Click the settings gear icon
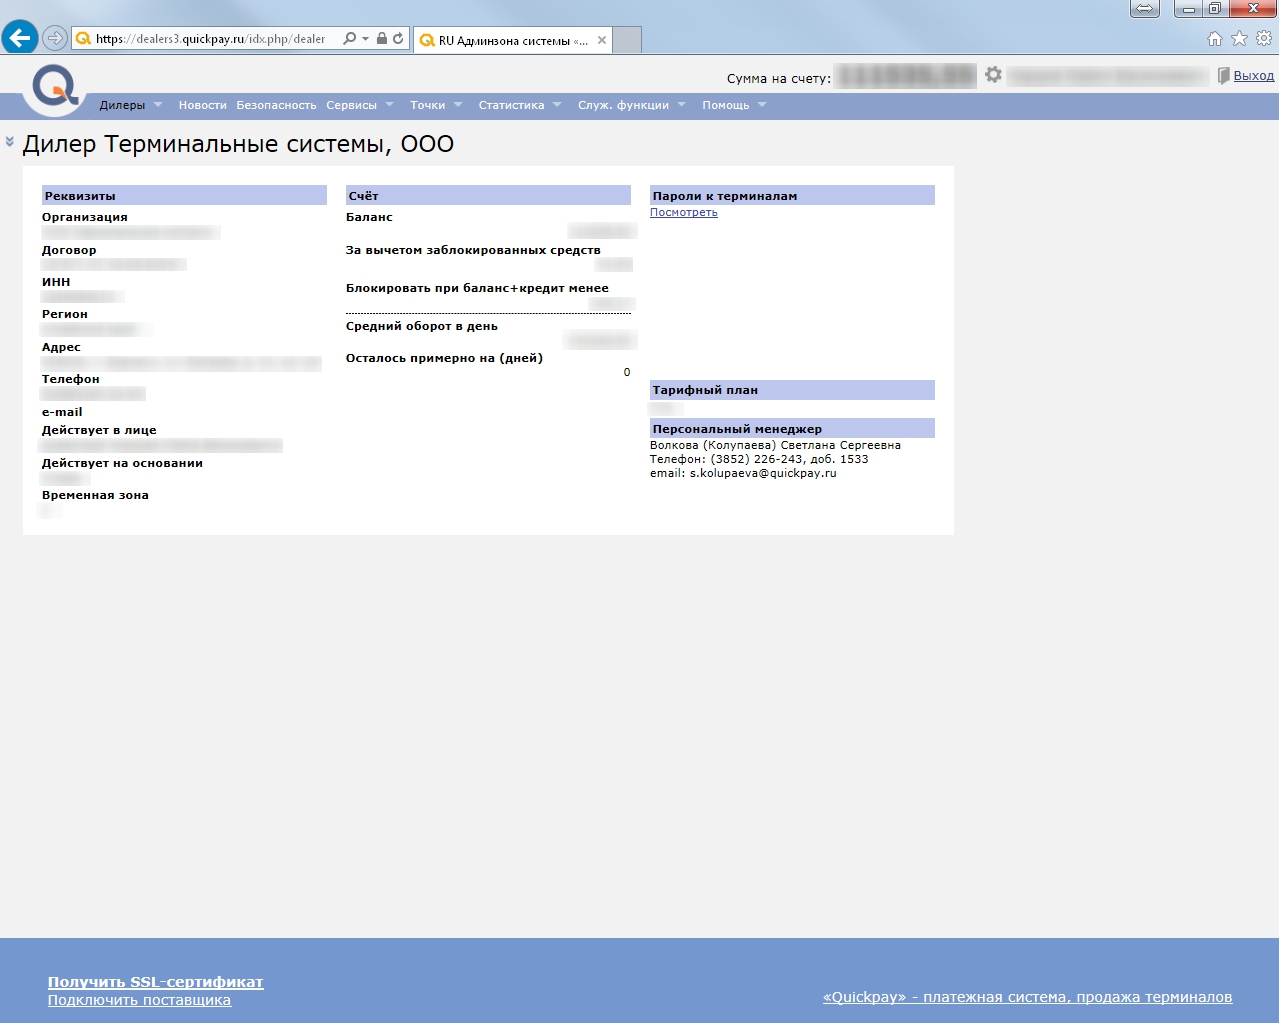Image resolution: width=1279 pixels, height=1023 pixels. [993, 75]
